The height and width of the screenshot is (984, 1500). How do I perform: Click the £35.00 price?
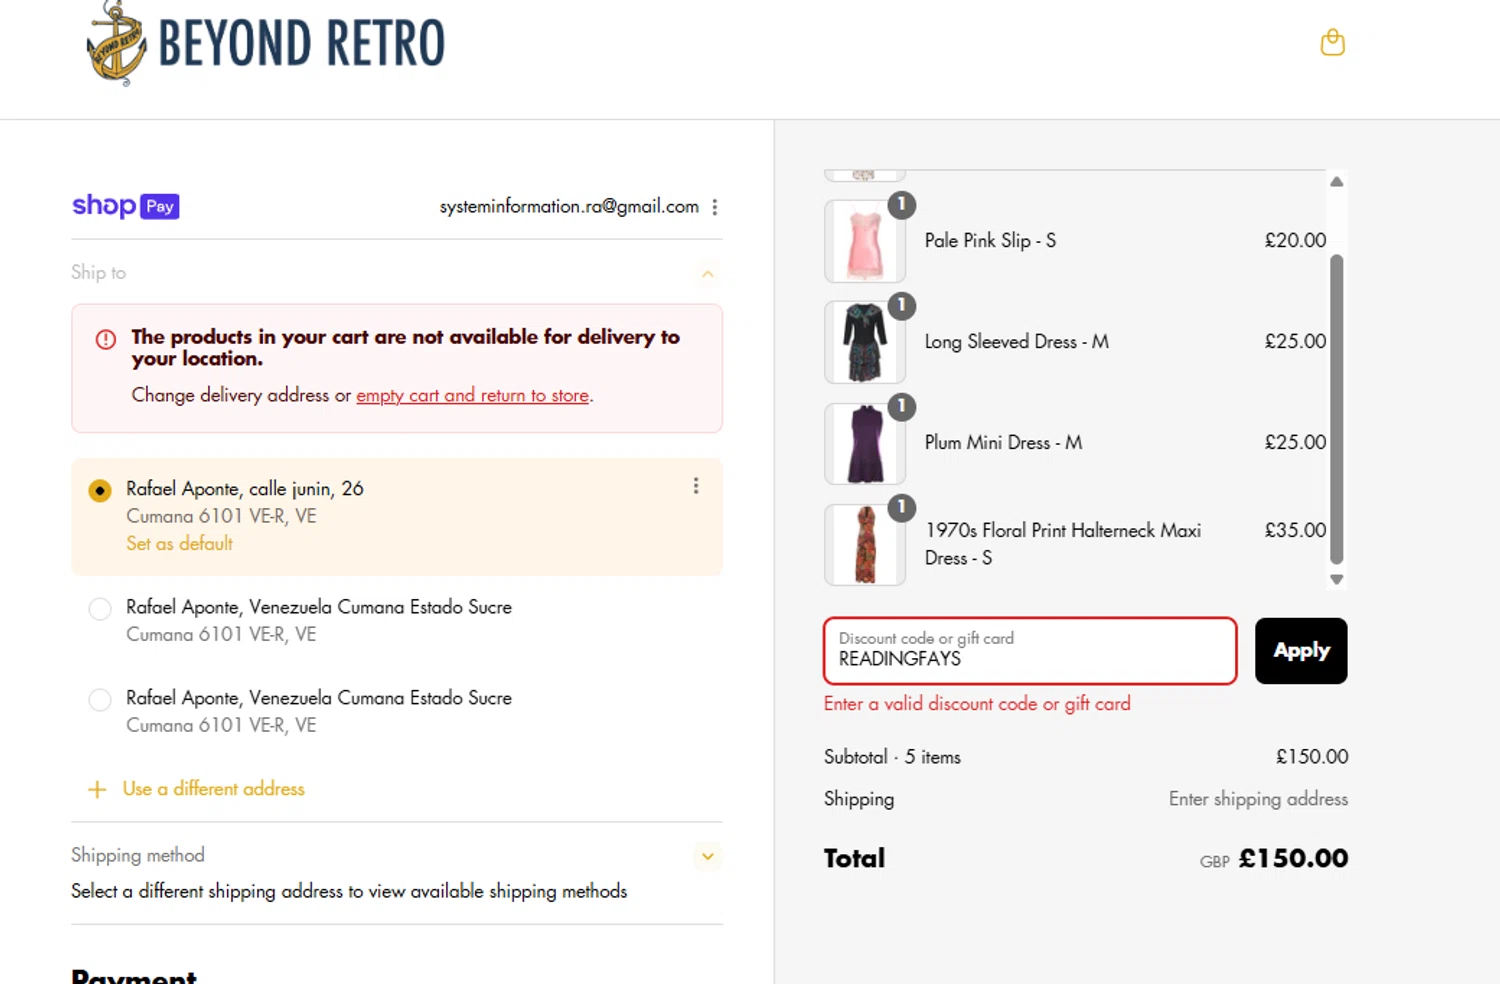(x=1295, y=530)
